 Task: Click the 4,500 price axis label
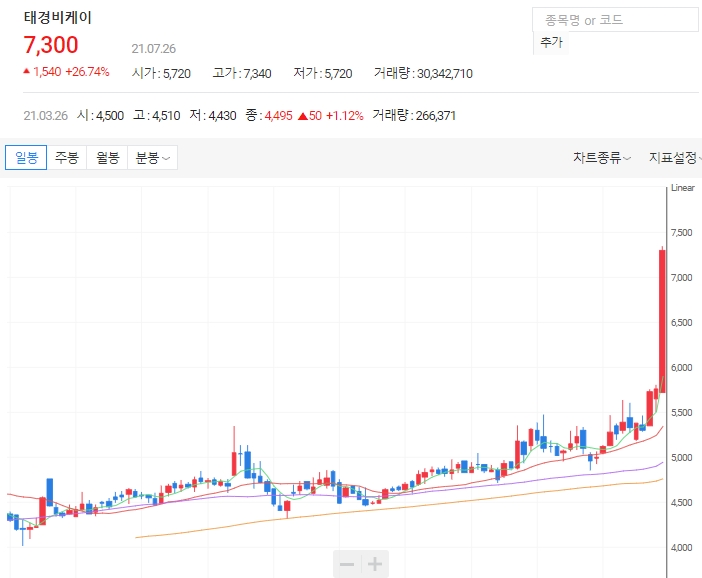(681, 503)
